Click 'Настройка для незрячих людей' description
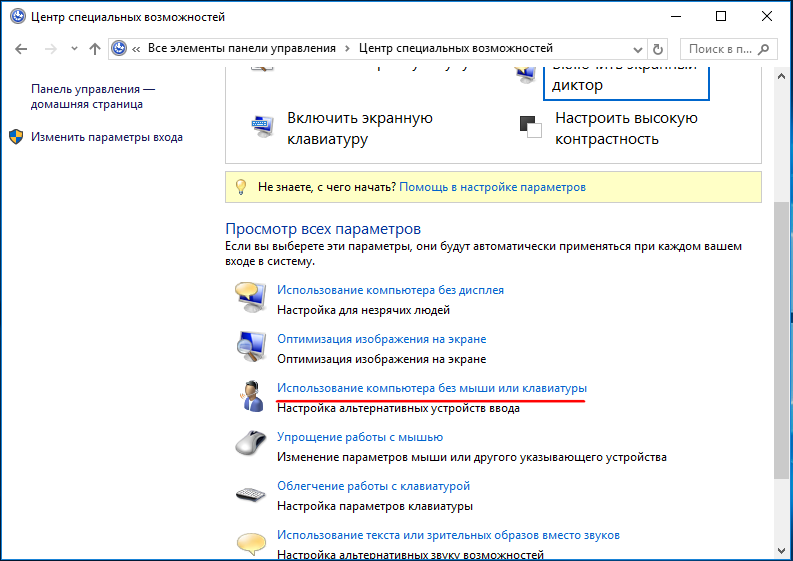Viewport: 793px width, 561px height. coord(363,310)
